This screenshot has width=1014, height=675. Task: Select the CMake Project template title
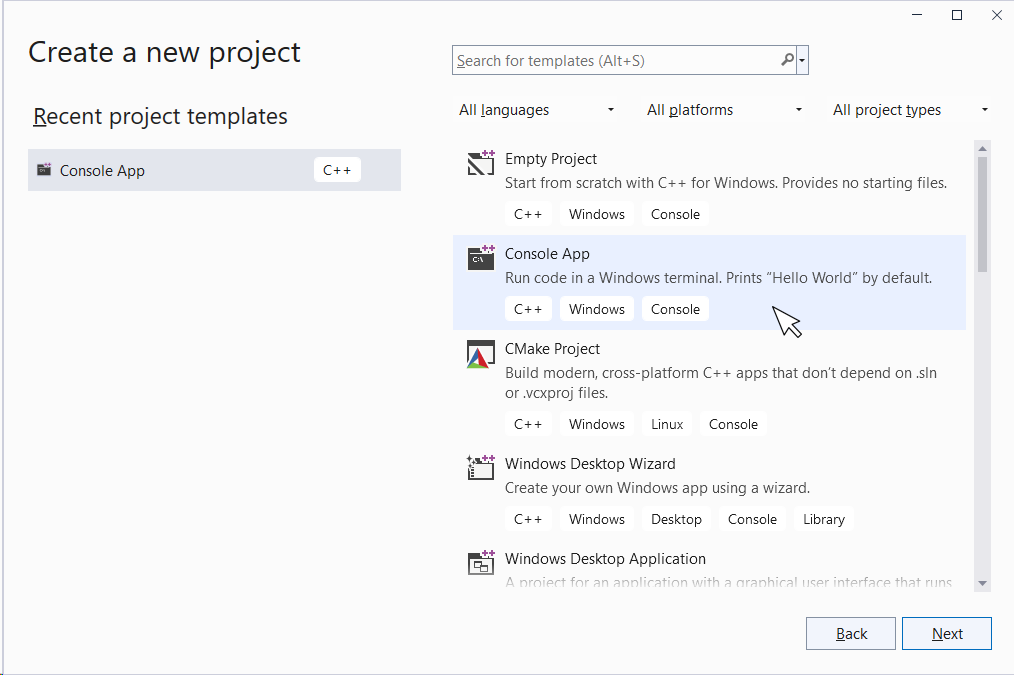552,349
